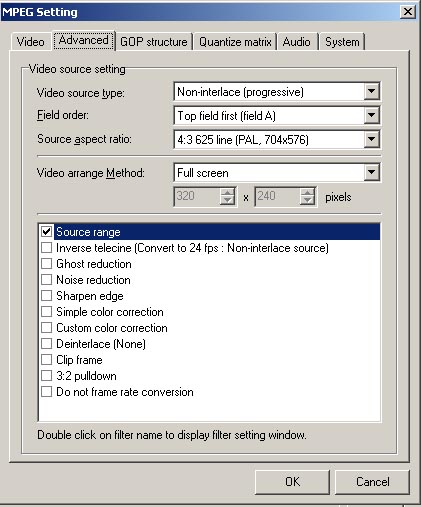Click the width pixels field showing 320
Viewport: 421px width, 507px height.
197,196
